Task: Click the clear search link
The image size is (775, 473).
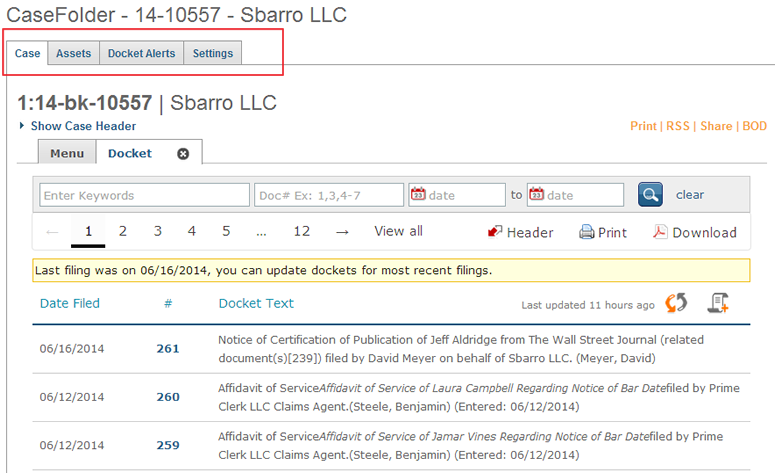Action: (690, 195)
